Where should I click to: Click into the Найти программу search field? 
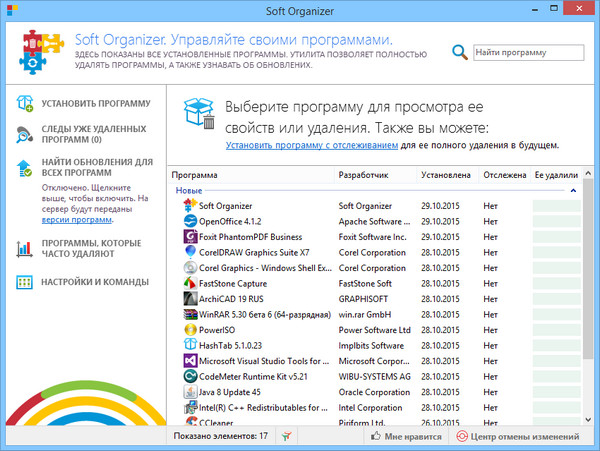(x=527, y=52)
